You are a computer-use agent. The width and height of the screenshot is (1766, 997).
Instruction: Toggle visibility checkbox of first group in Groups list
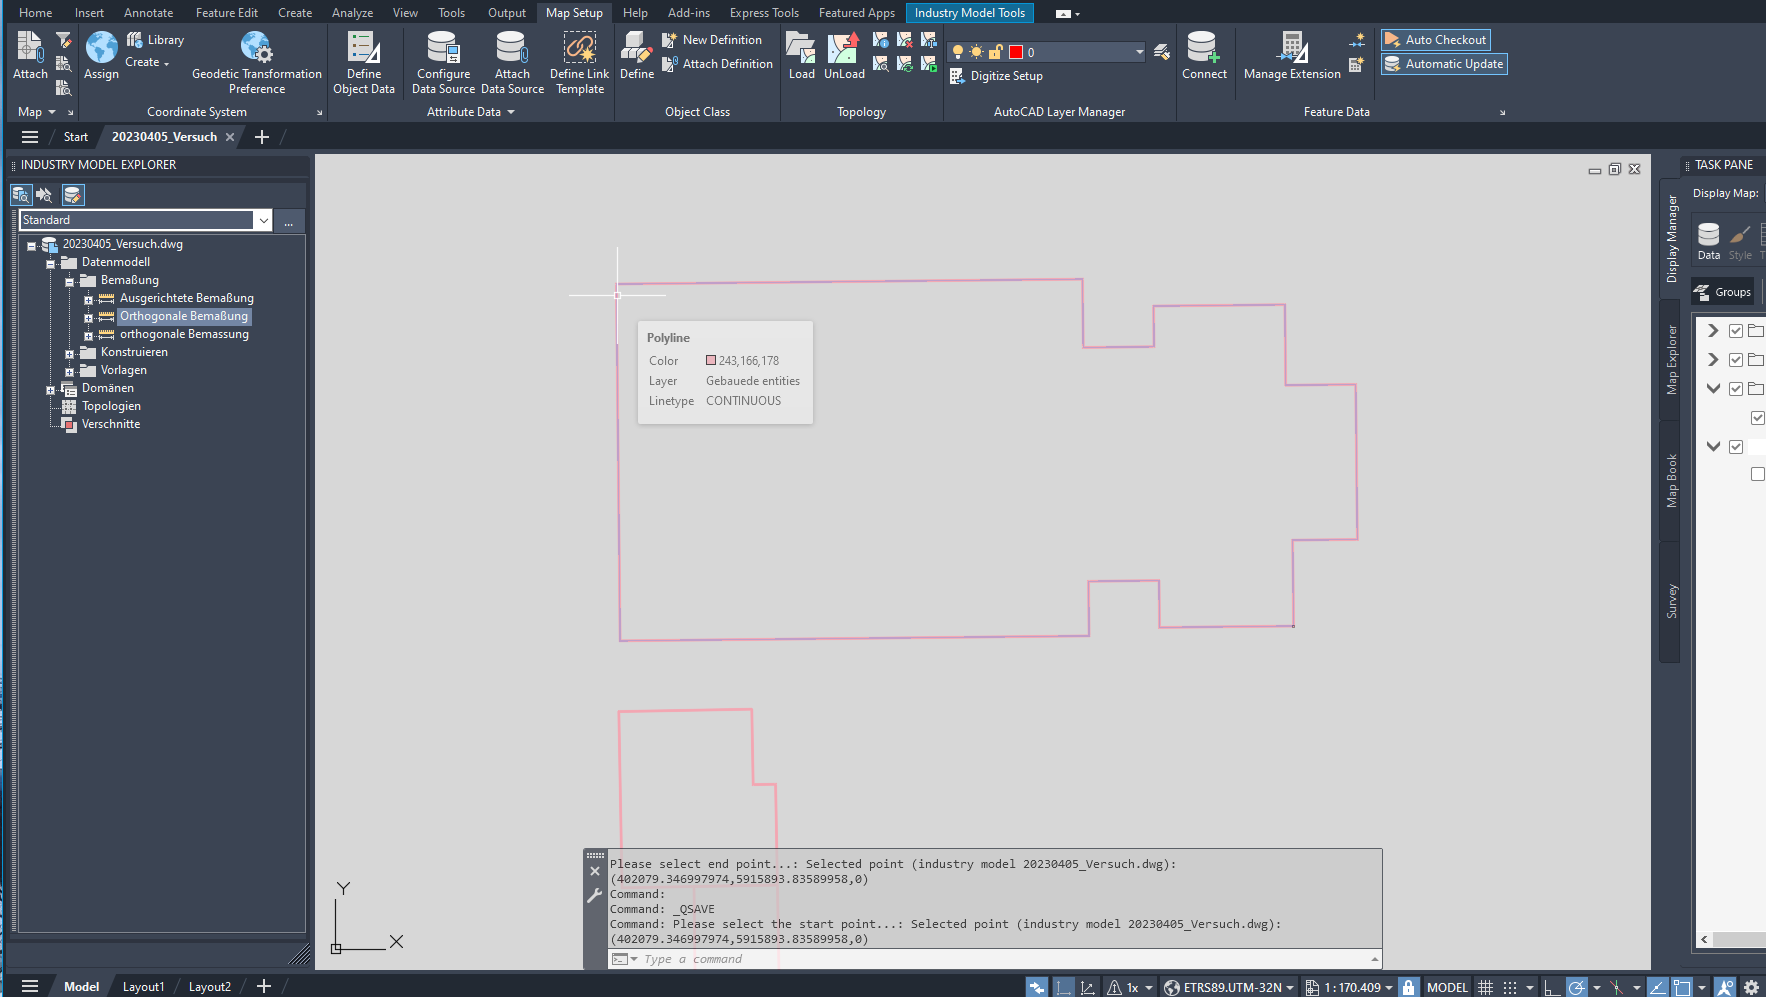point(1736,330)
